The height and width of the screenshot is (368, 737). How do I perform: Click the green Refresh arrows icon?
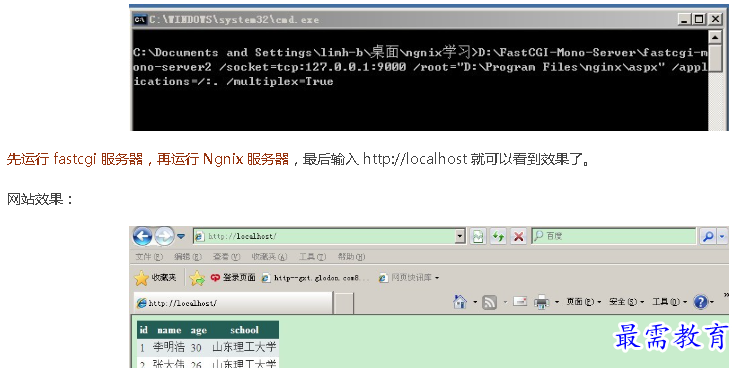click(498, 236)
